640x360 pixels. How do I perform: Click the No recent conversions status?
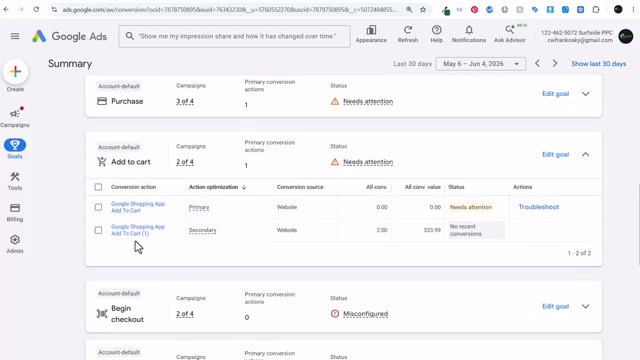coord(476,230)
